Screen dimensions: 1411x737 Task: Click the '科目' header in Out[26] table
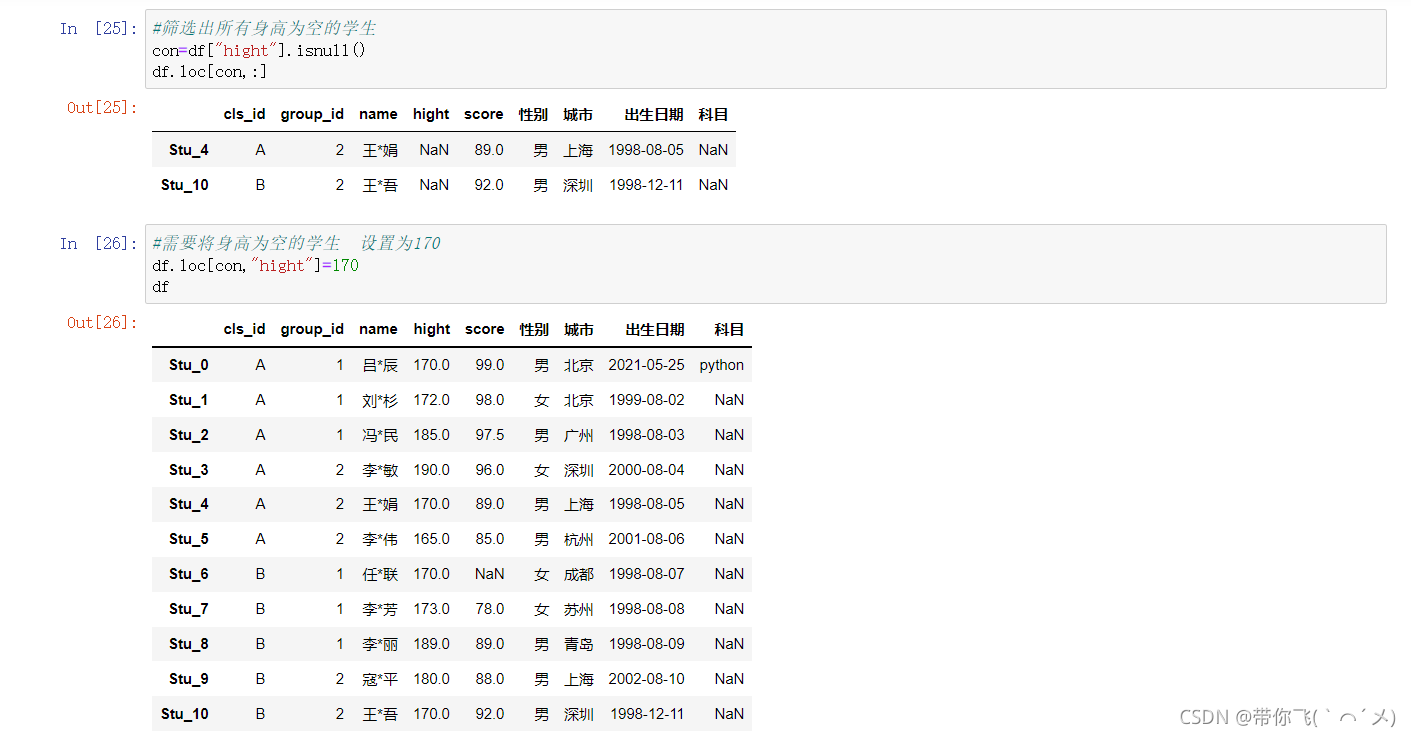729,330
